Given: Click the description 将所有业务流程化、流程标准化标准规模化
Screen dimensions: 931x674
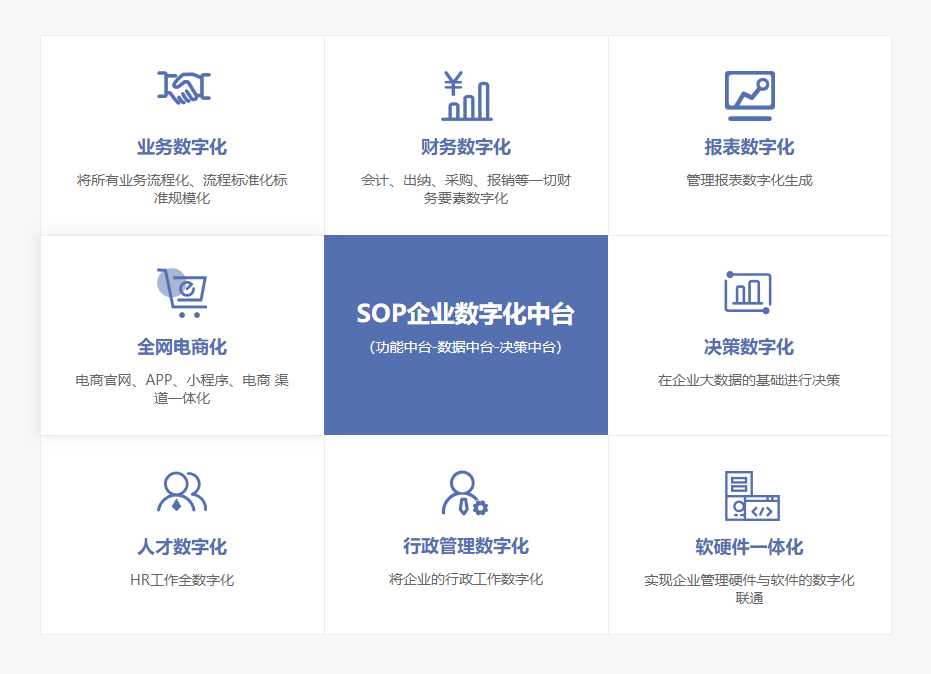Looking at the screenshot, I should 182,189.
